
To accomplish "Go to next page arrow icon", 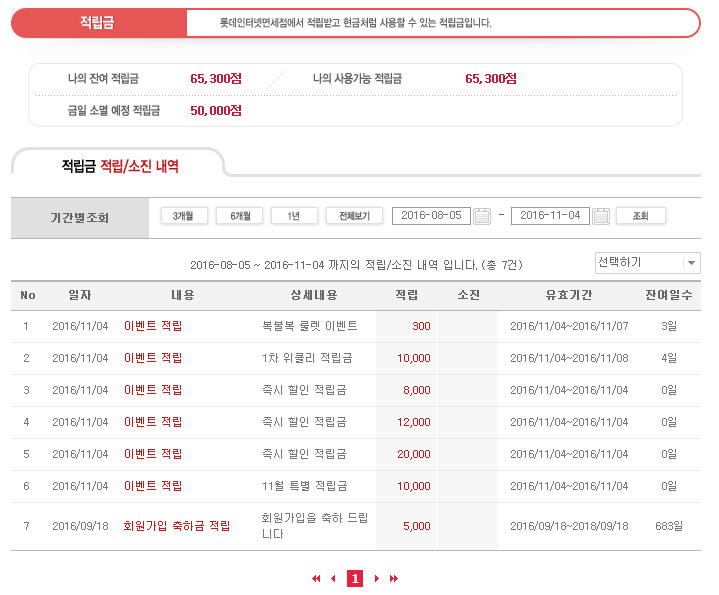I will coord(376,578).
